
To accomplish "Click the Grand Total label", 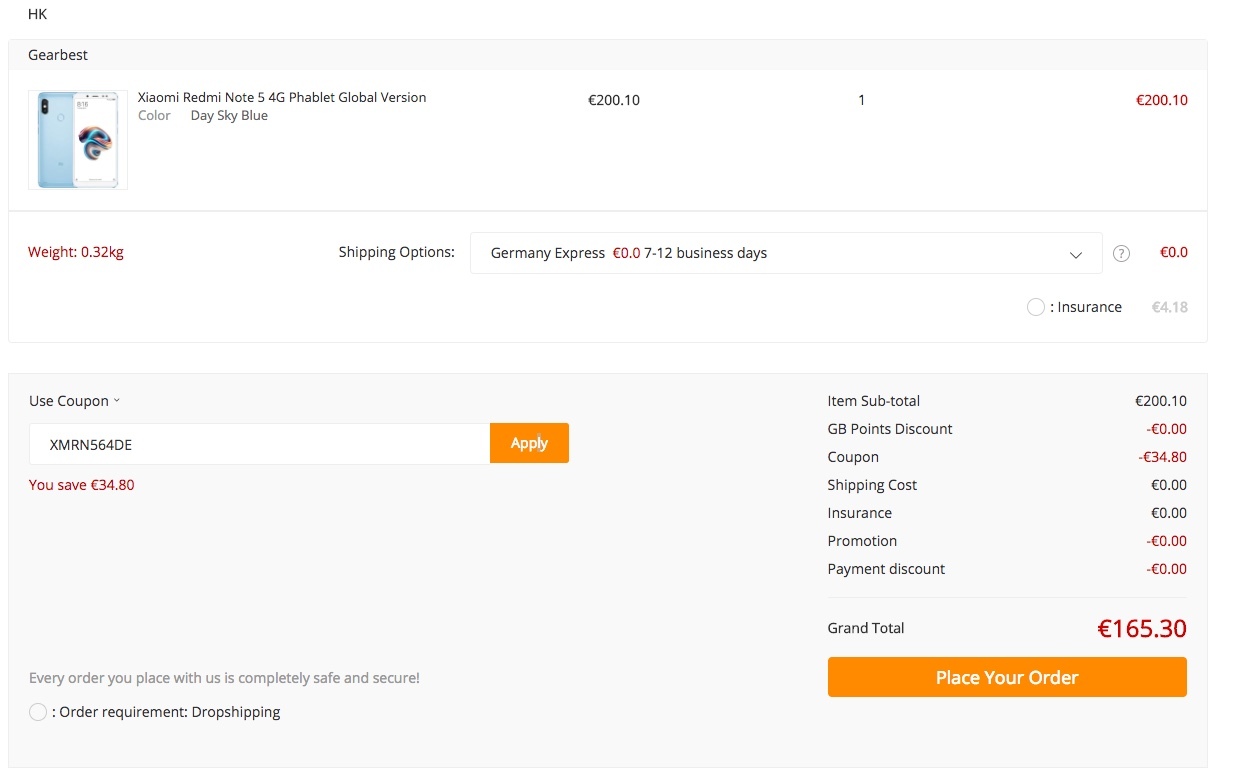I will (866, 628).
